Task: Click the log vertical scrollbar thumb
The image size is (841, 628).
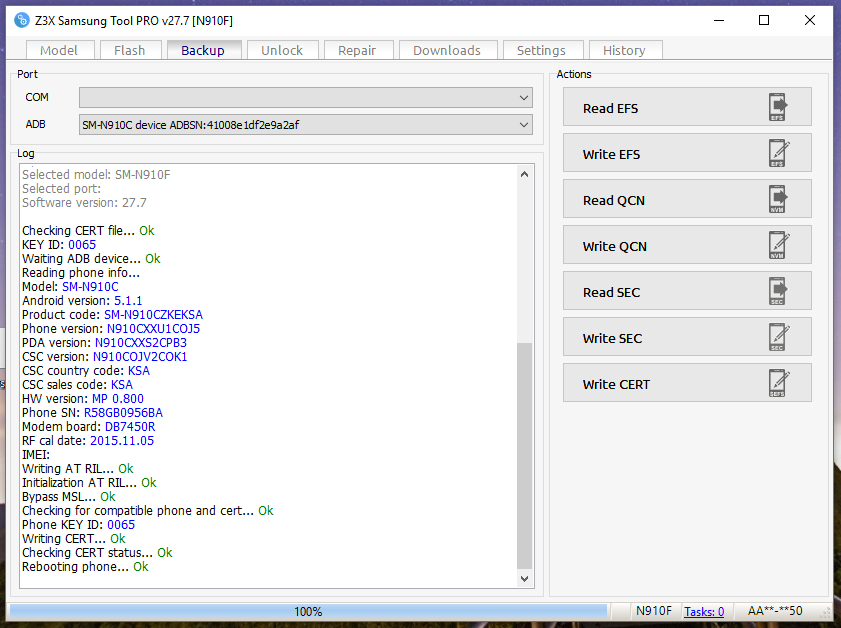Action: 525,456
